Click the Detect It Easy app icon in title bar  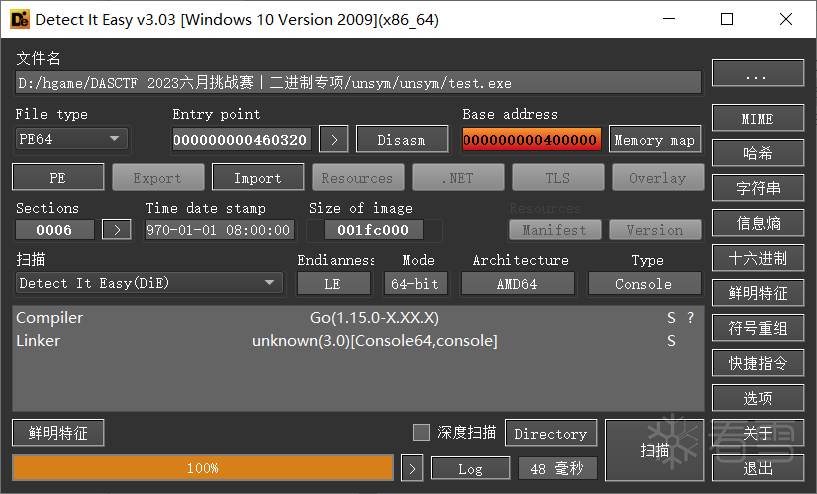[20, 20]
